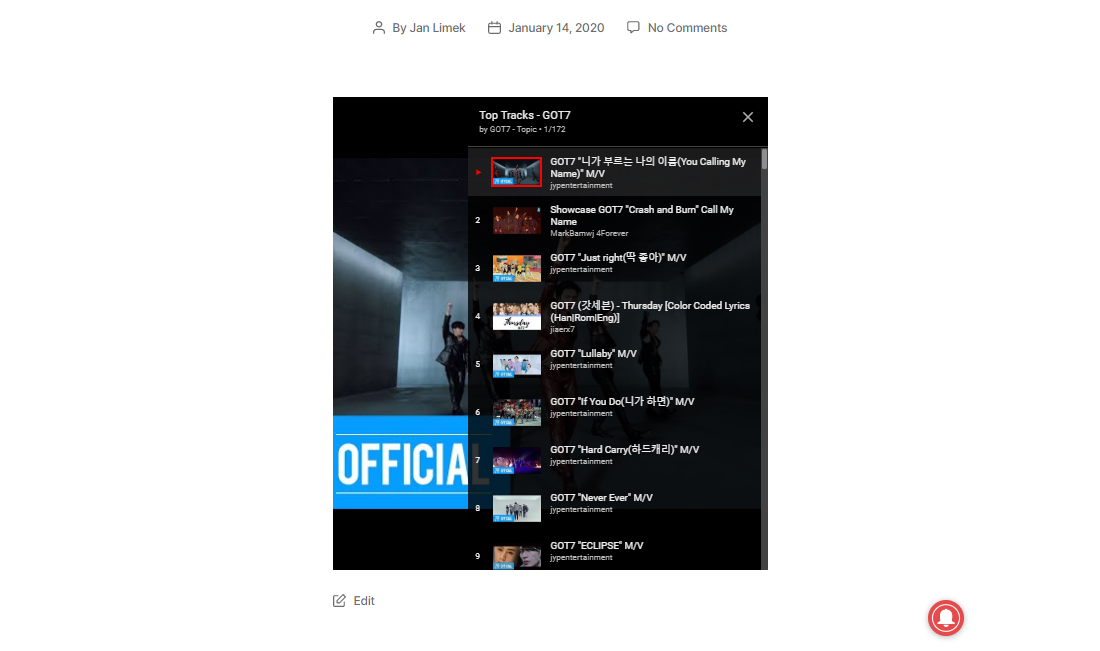Play GOT7 Hard Carry M/V
This screenshot has width=1100, height=651.
point(624,450)
